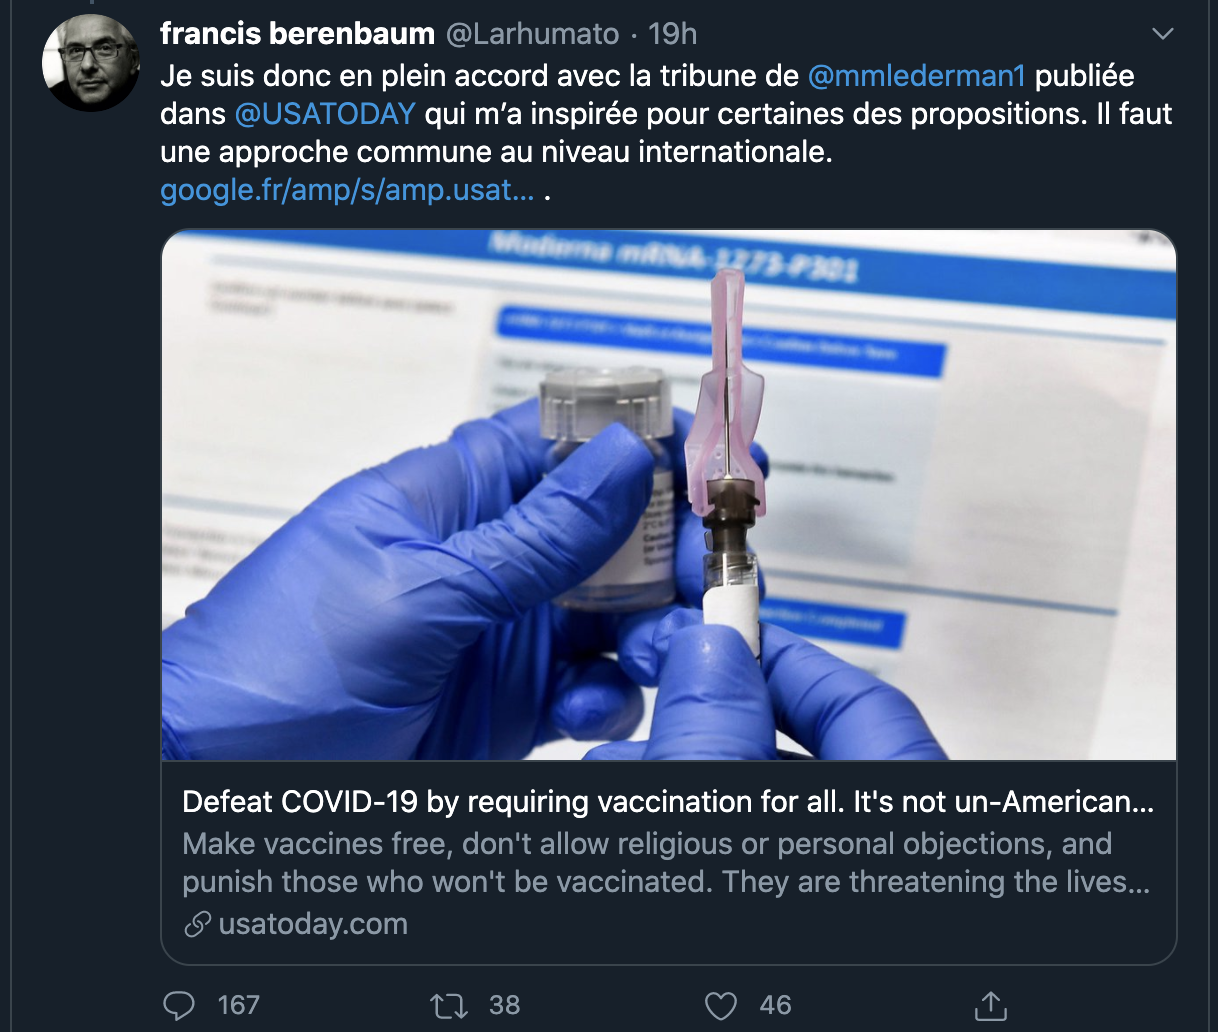The width and height of the screenshot is (1218, 1032).
Task: Expand the tweet options chevron menu
Action: (x=1163, y=35)
